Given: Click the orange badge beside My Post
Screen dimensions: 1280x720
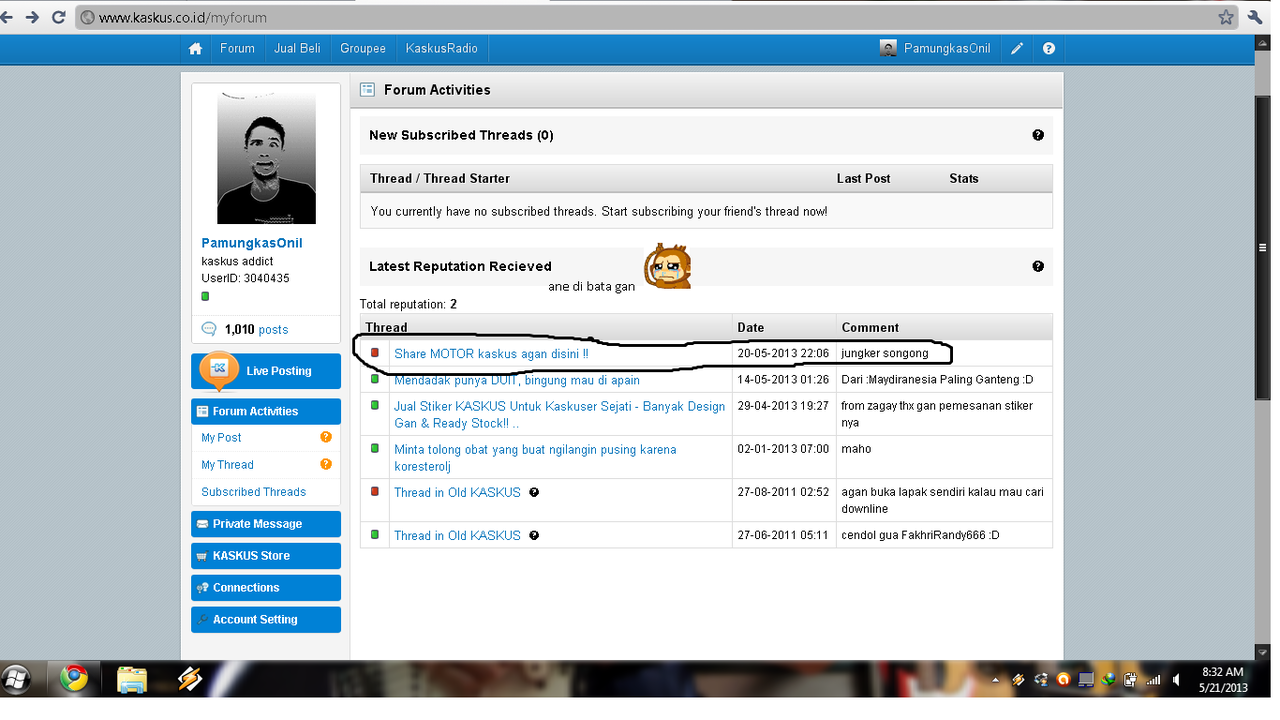Looking at the screenshot, I should tap(326, 437).
